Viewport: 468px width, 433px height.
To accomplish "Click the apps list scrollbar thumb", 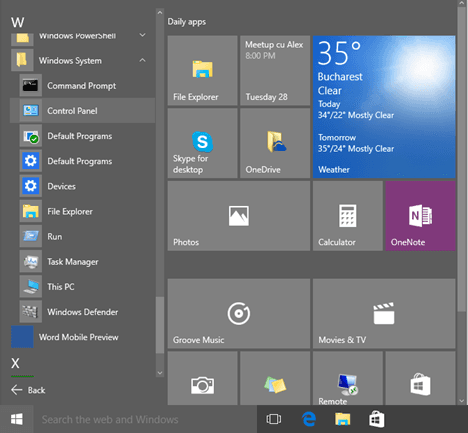I will [160, 325].
